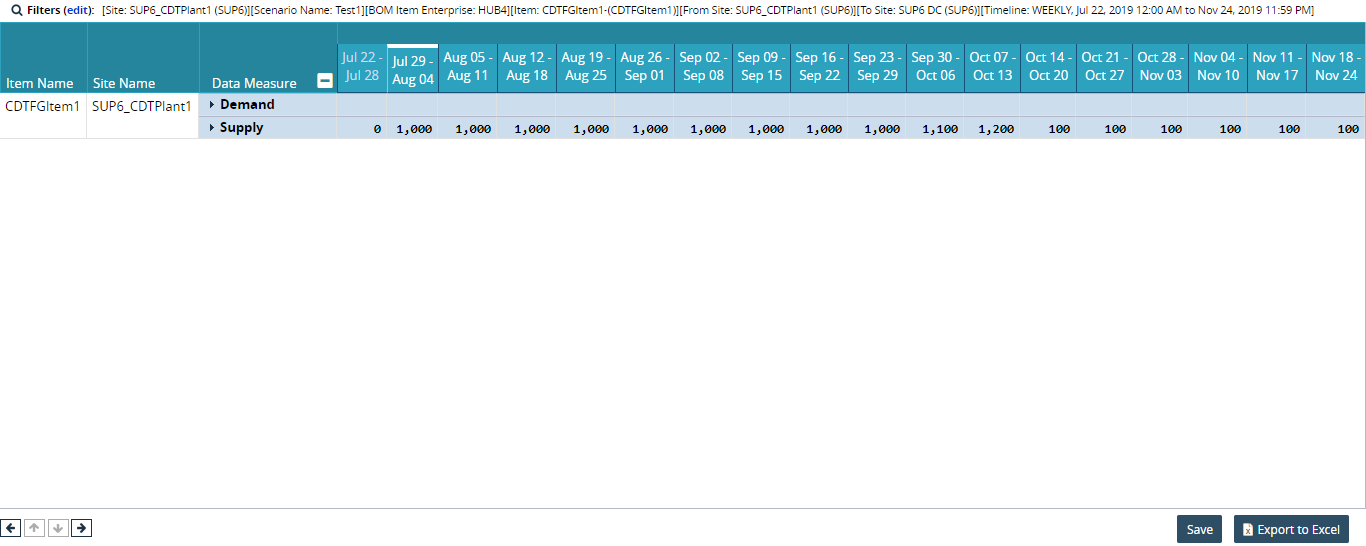Select the Sep 09 - Sep 15 week header
Viewport: 1366px width, 546px height.
point(761,67)
